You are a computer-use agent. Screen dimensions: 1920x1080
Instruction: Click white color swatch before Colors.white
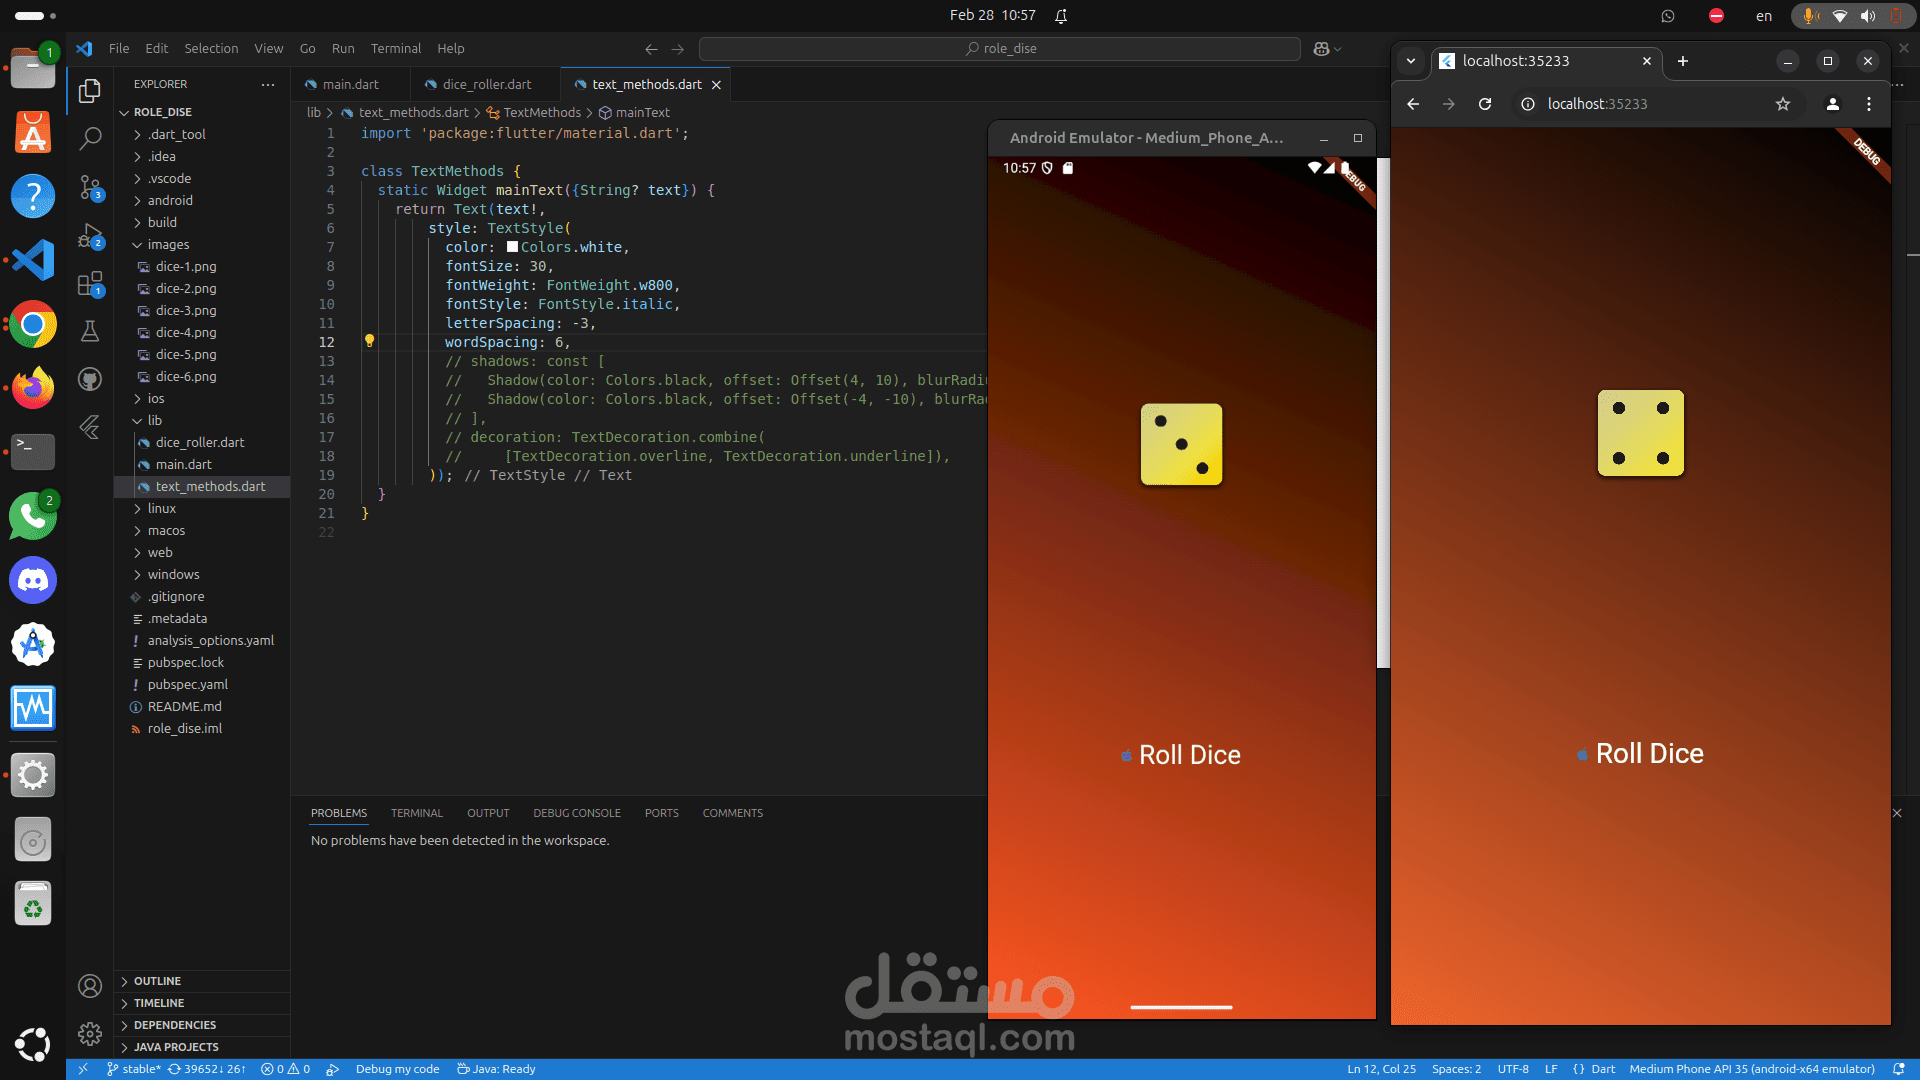point(512,247)
